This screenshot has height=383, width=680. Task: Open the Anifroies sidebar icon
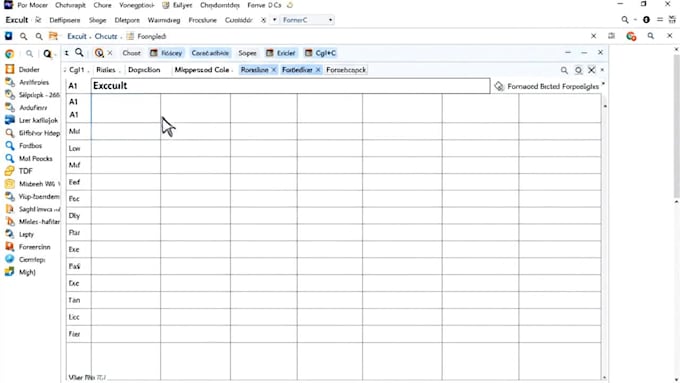[x=10, y=82]
